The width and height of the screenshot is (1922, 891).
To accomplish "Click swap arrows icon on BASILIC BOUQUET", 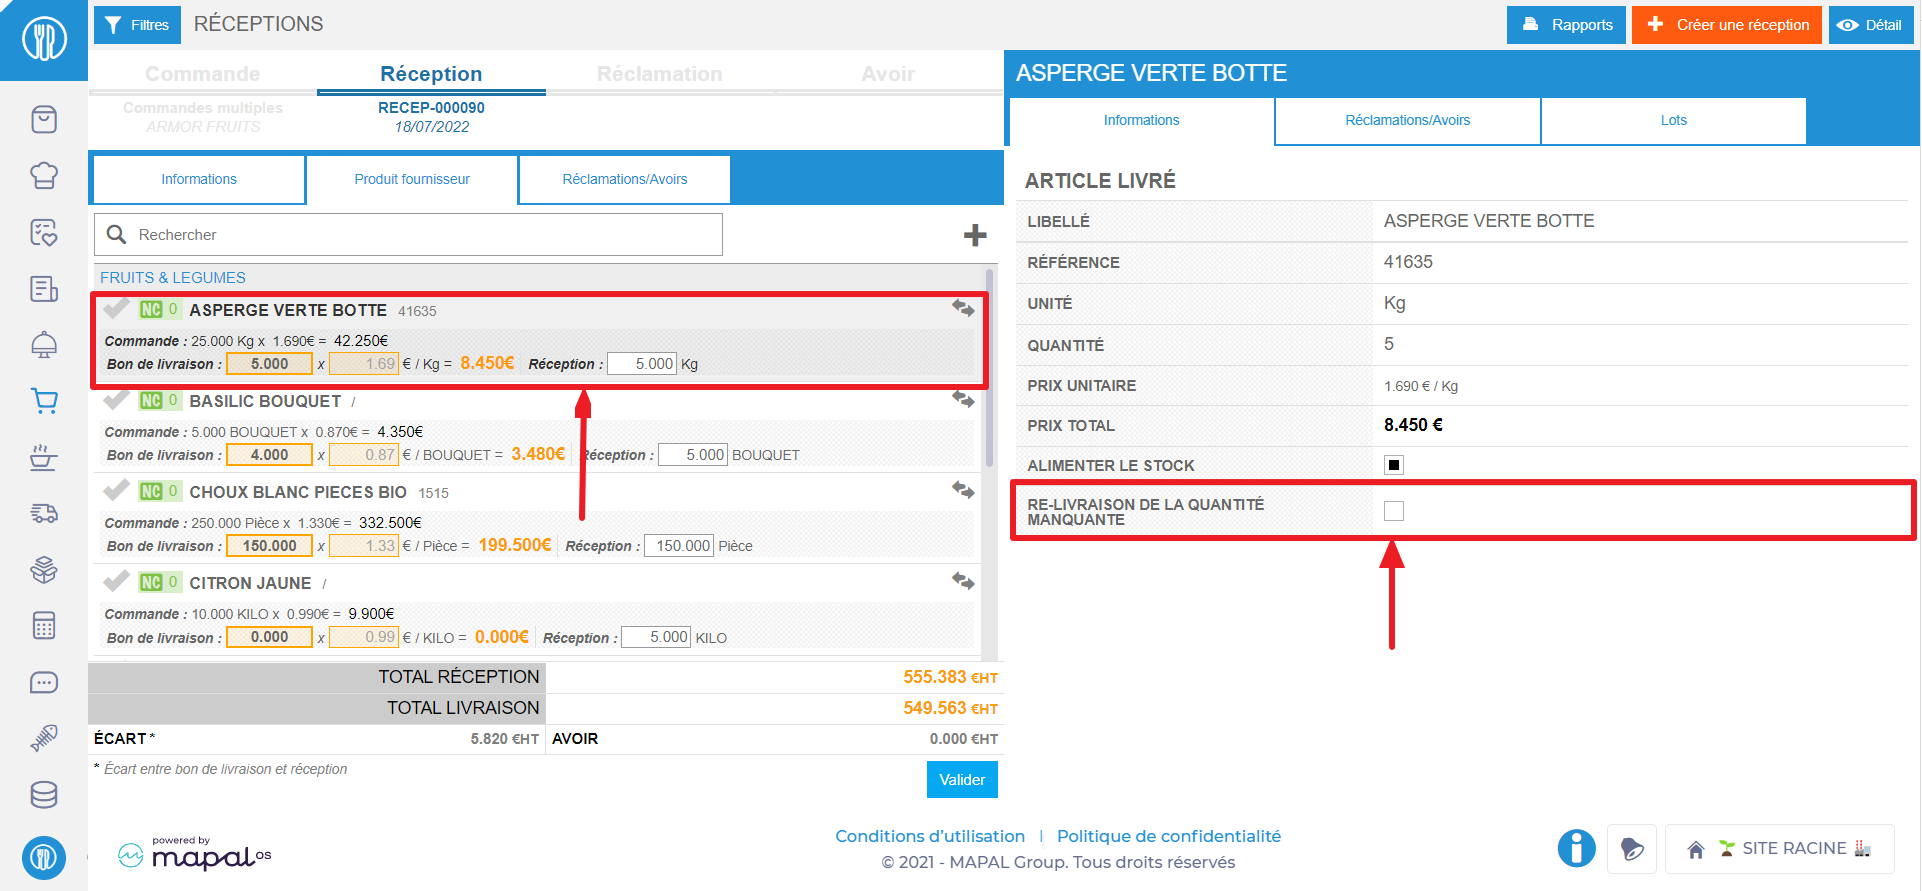I will pos(963,400).
